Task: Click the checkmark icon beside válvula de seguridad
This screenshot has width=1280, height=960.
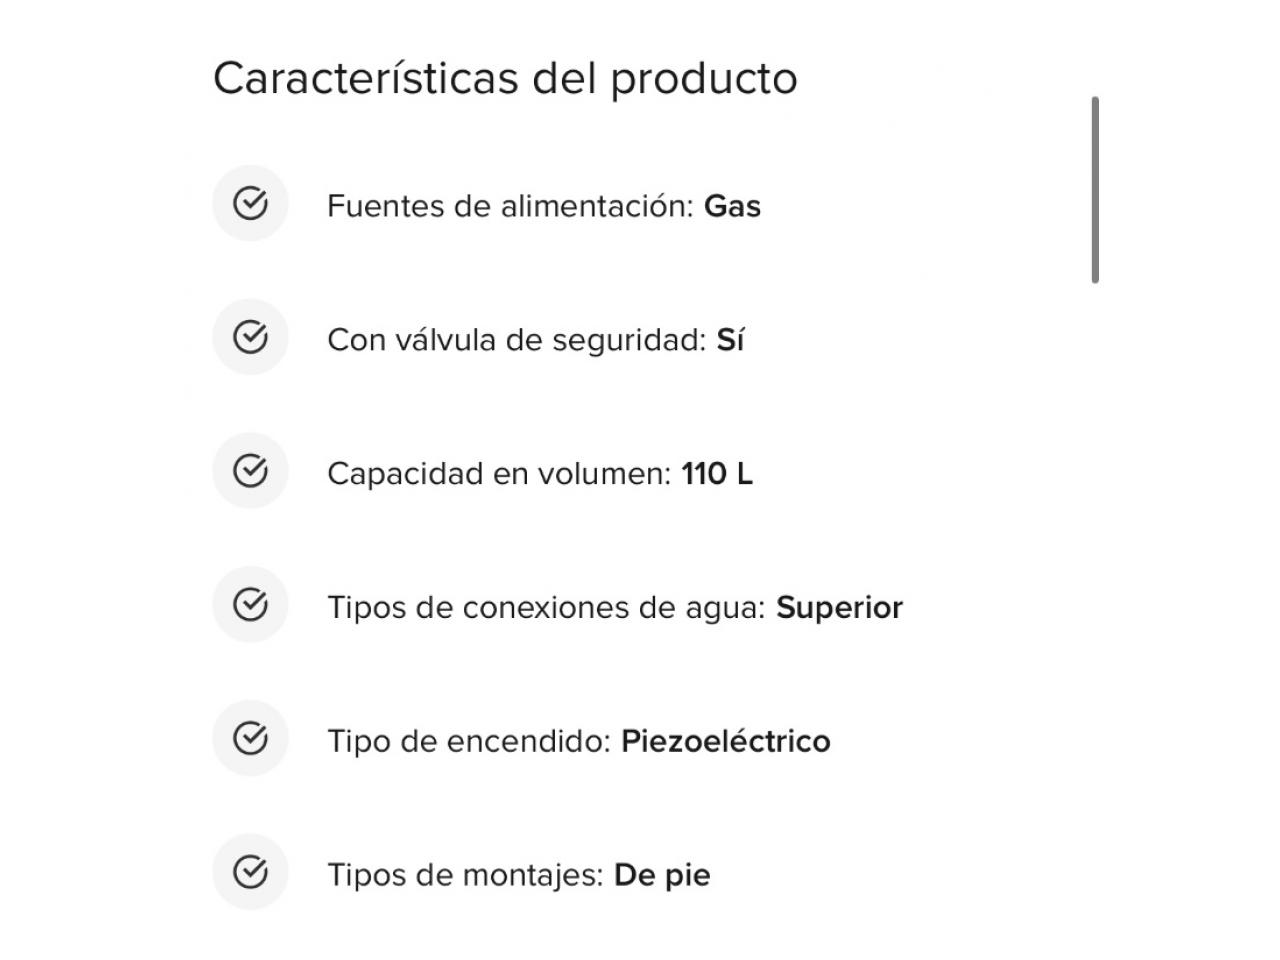Action: tap(250, 338)
